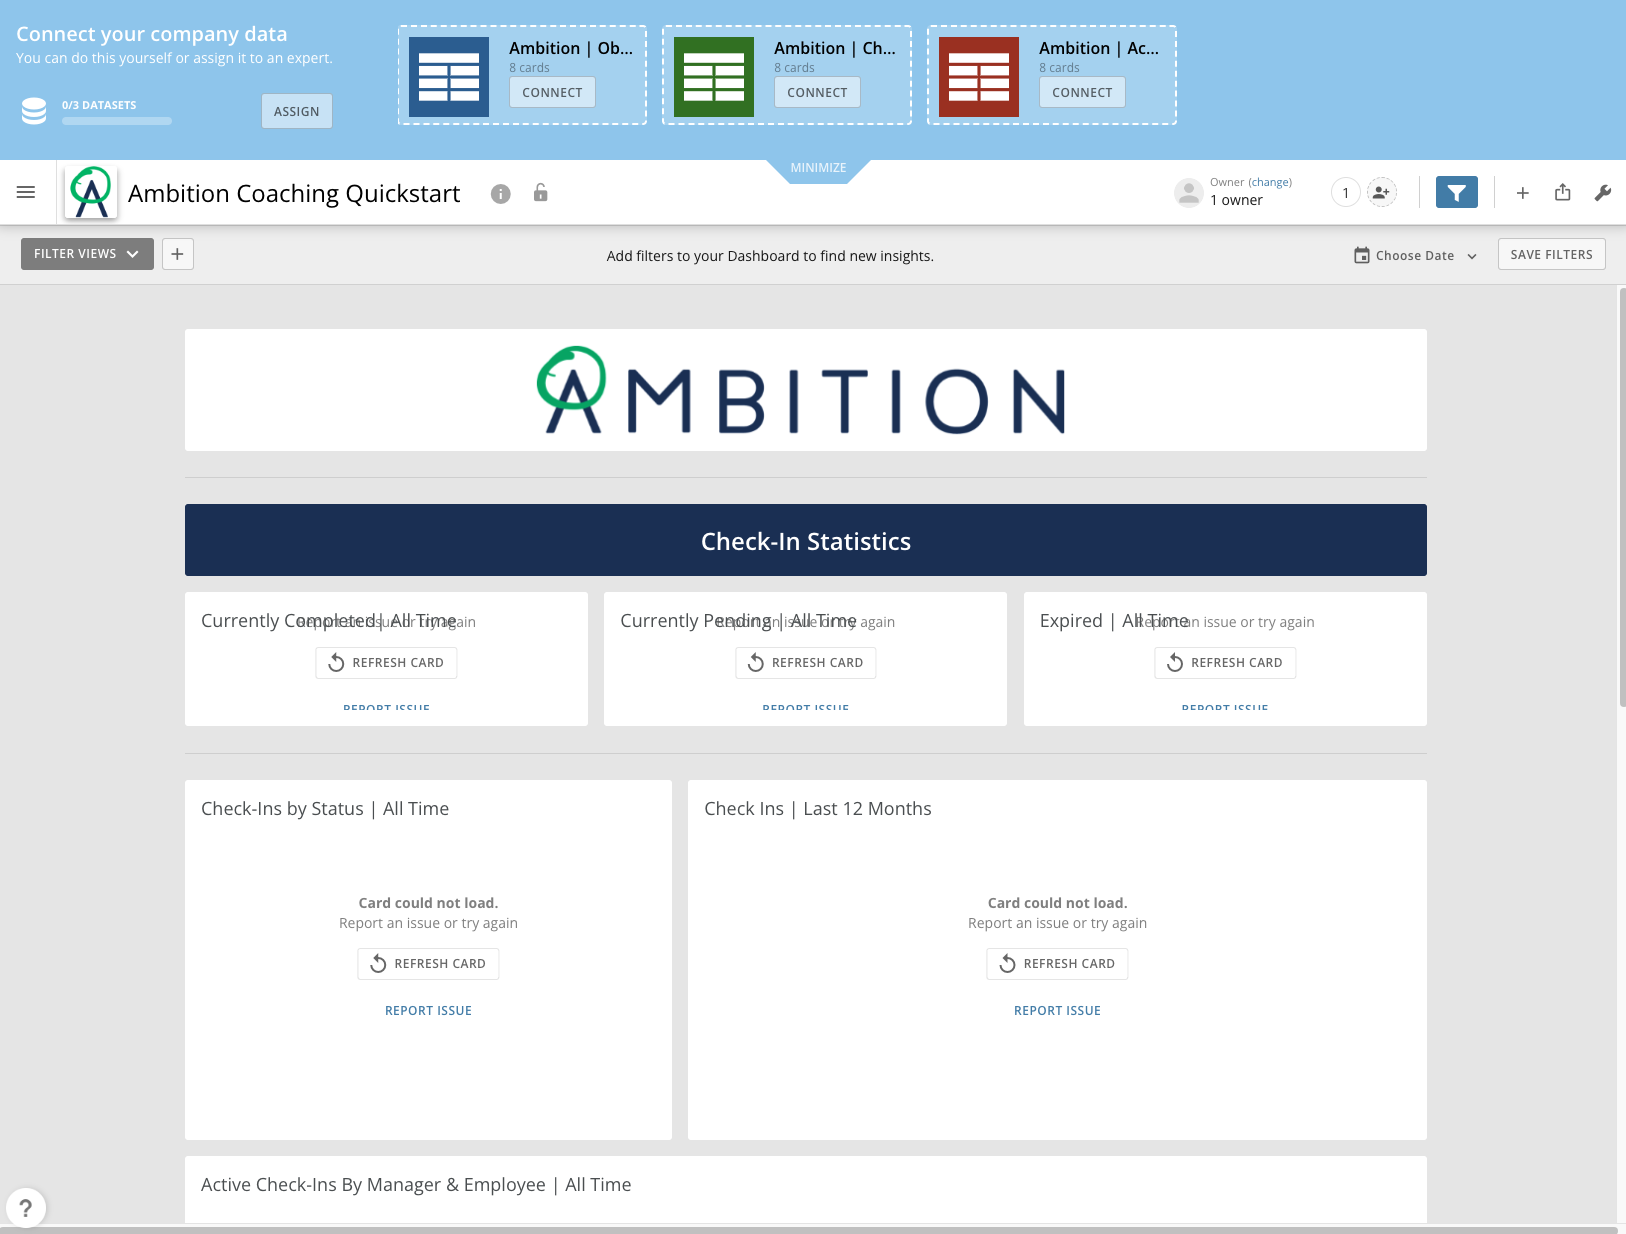Screen dimensions: 1626x1234
Task: Open the Choose Date dropdown
Action: coord(1415,255)
